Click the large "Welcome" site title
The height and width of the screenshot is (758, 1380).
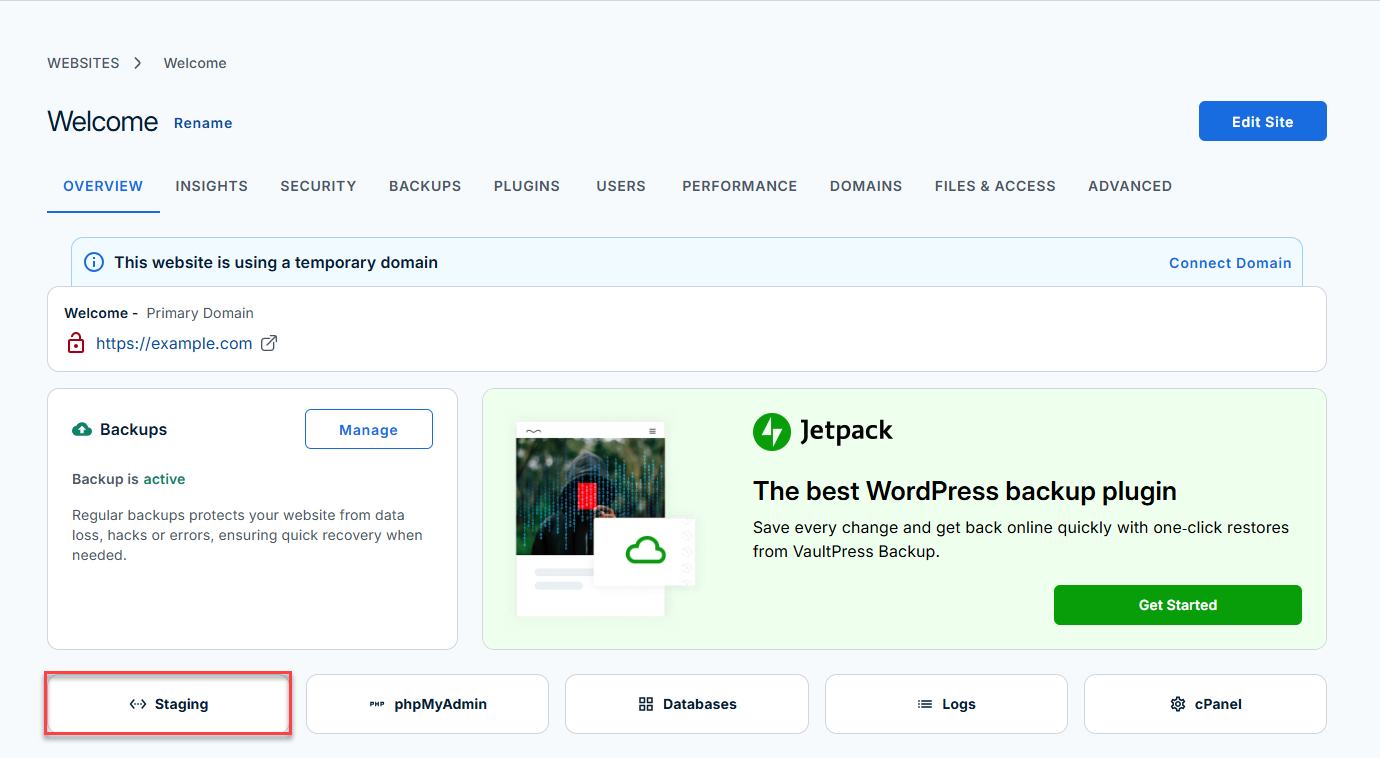coord(103,122)
